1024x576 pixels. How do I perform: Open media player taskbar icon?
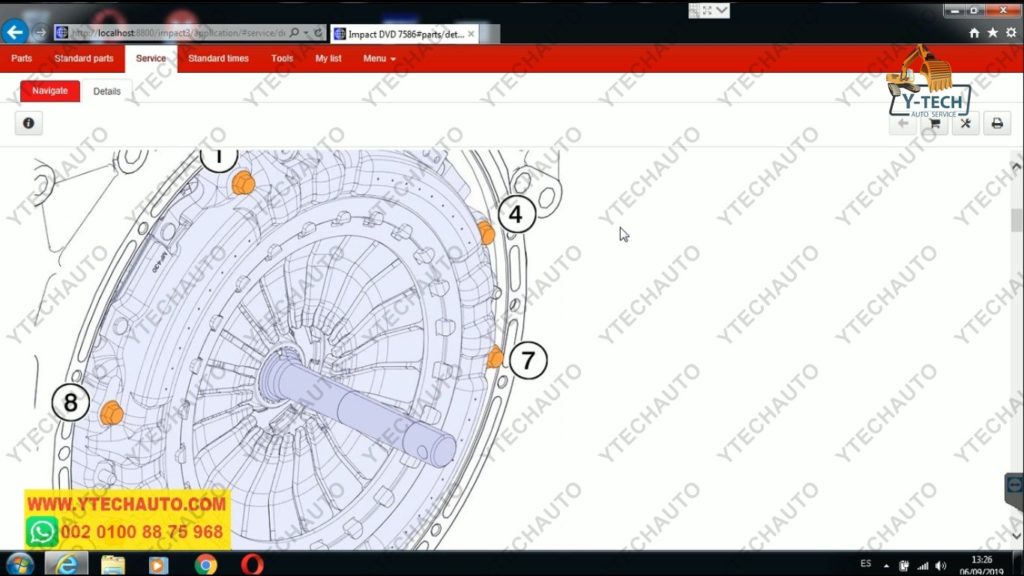(x=157, y=564)
